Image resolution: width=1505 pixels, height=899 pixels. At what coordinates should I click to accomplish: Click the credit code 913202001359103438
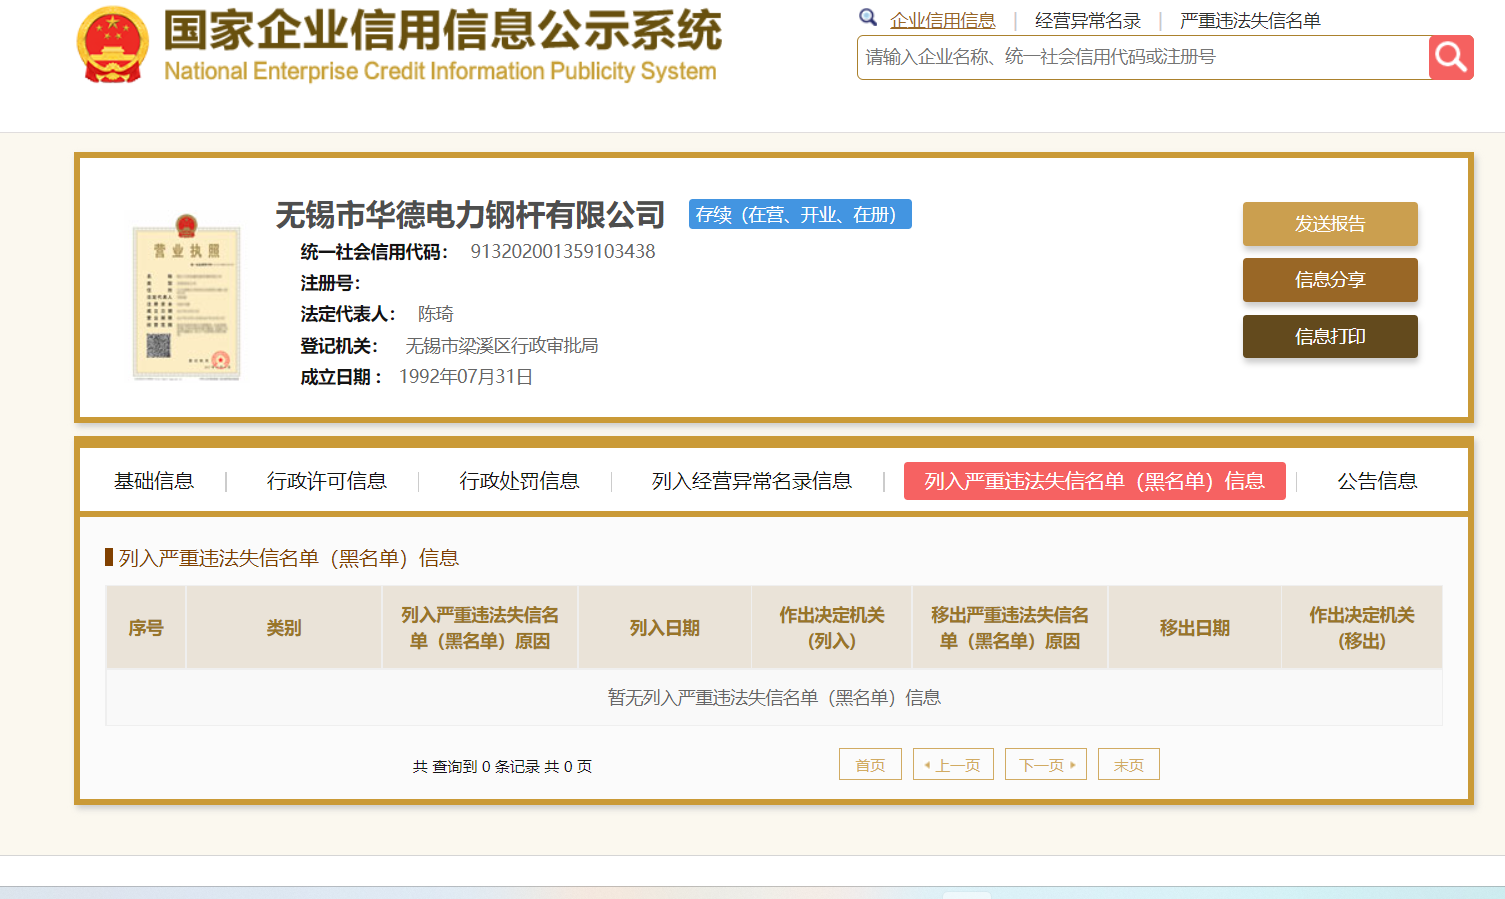563,251
